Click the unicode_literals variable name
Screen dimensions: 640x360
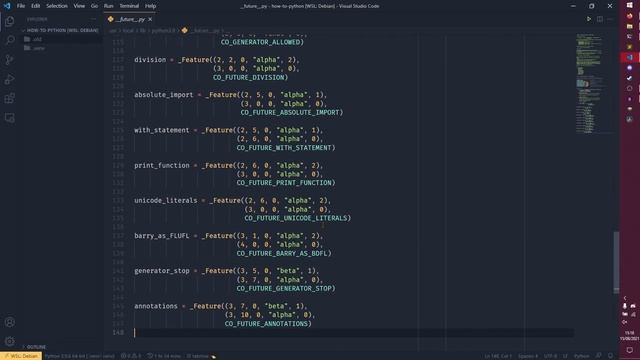[x=166, y=200]
